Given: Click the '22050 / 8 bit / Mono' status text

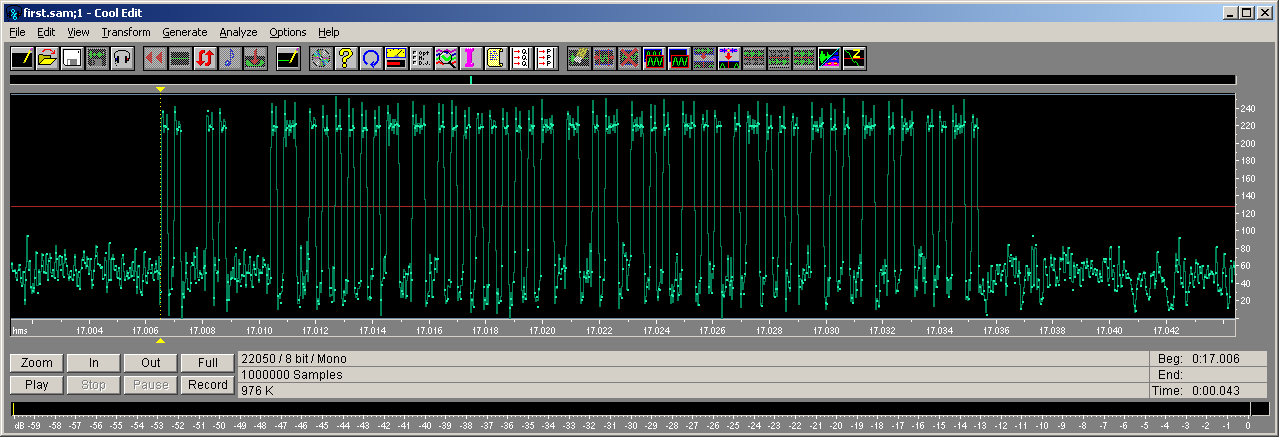Looking at the screenshot, I should click(x=295, y=359).
